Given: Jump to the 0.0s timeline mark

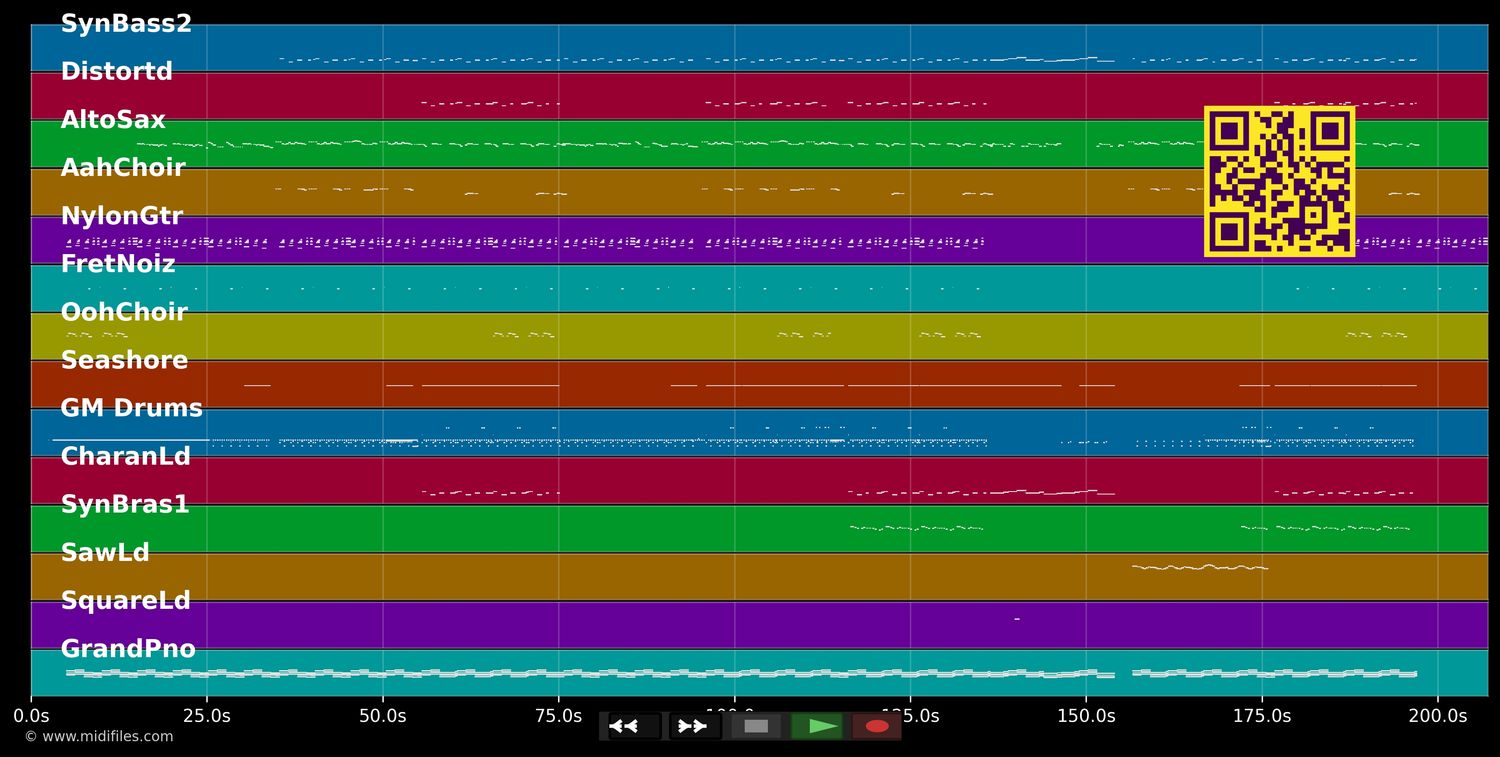Looking at the screenshot, I should (31, 716).
